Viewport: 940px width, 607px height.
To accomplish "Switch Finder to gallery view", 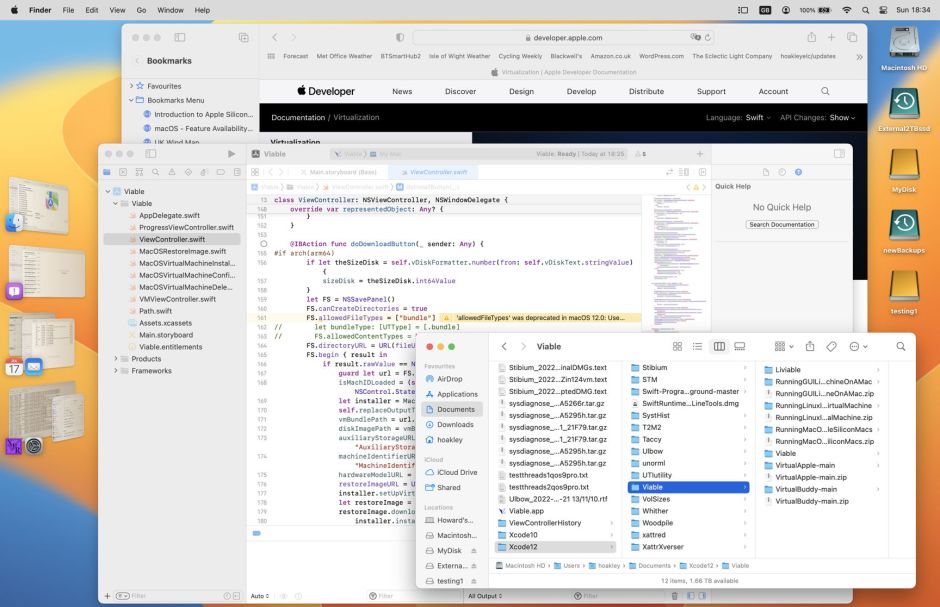I will click(x=739, y=346).
